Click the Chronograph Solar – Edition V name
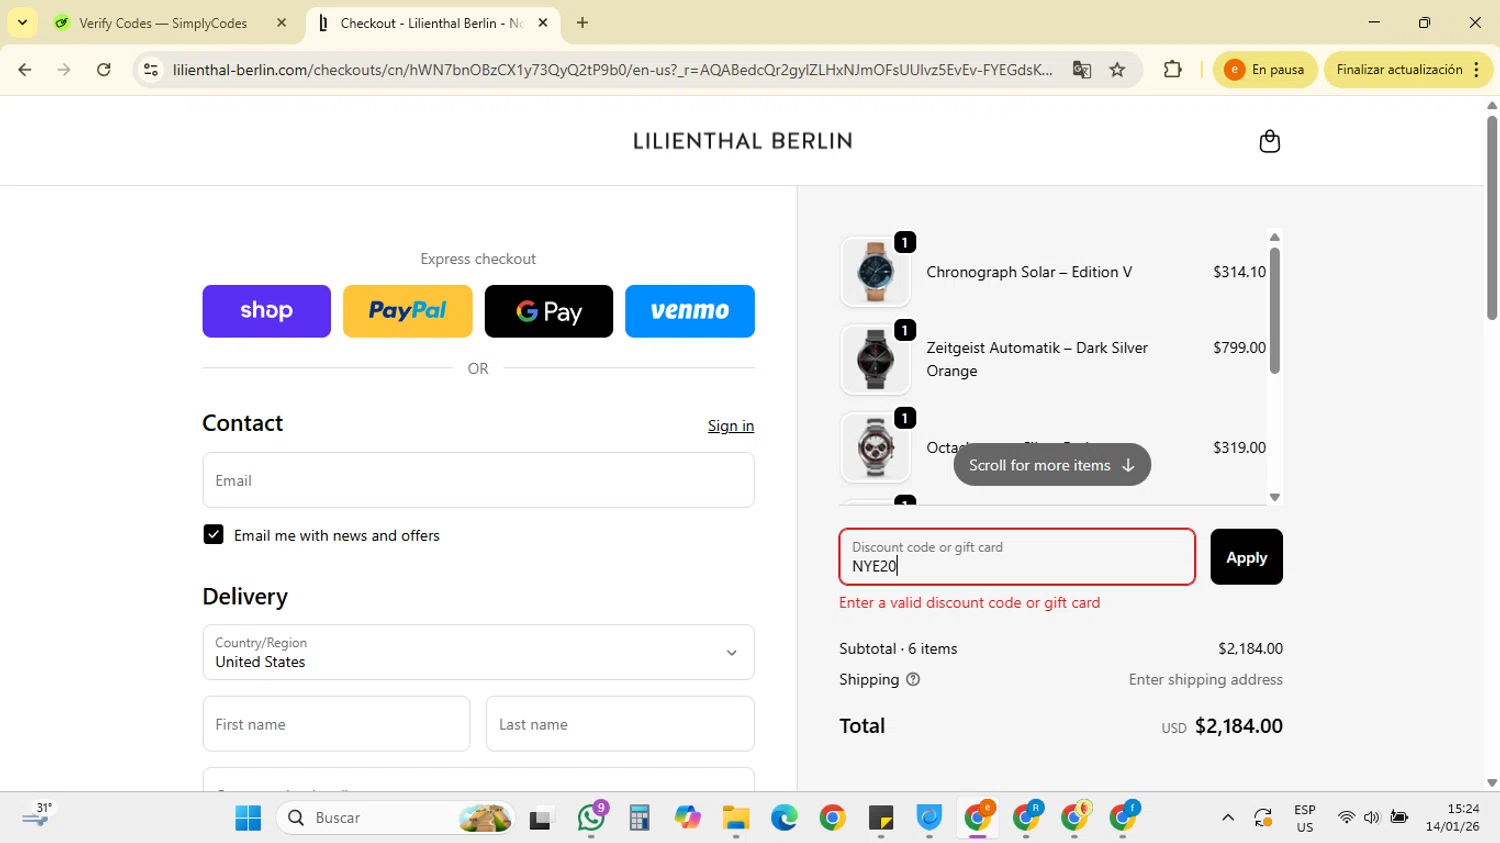The height and width of the screenshot is (843, 1500). coord(1029,272)
